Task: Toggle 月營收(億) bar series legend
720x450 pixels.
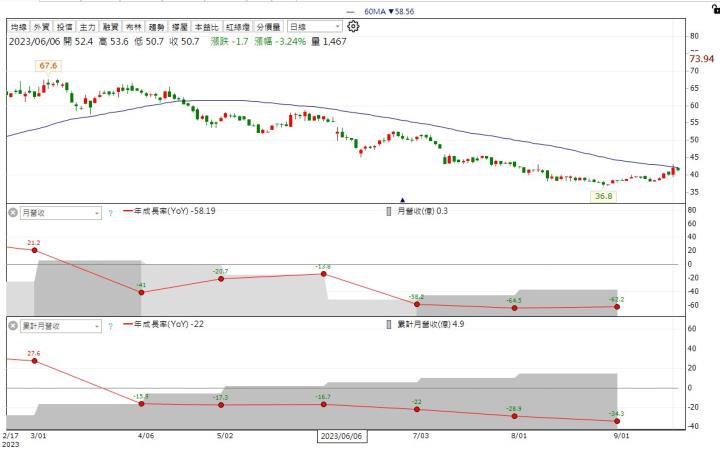Action: [420, 212]
